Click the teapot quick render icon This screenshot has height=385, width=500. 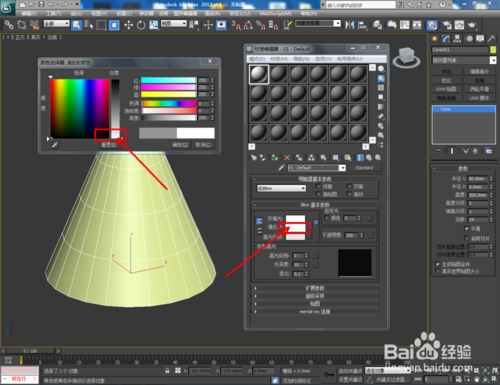coord(472,25)
